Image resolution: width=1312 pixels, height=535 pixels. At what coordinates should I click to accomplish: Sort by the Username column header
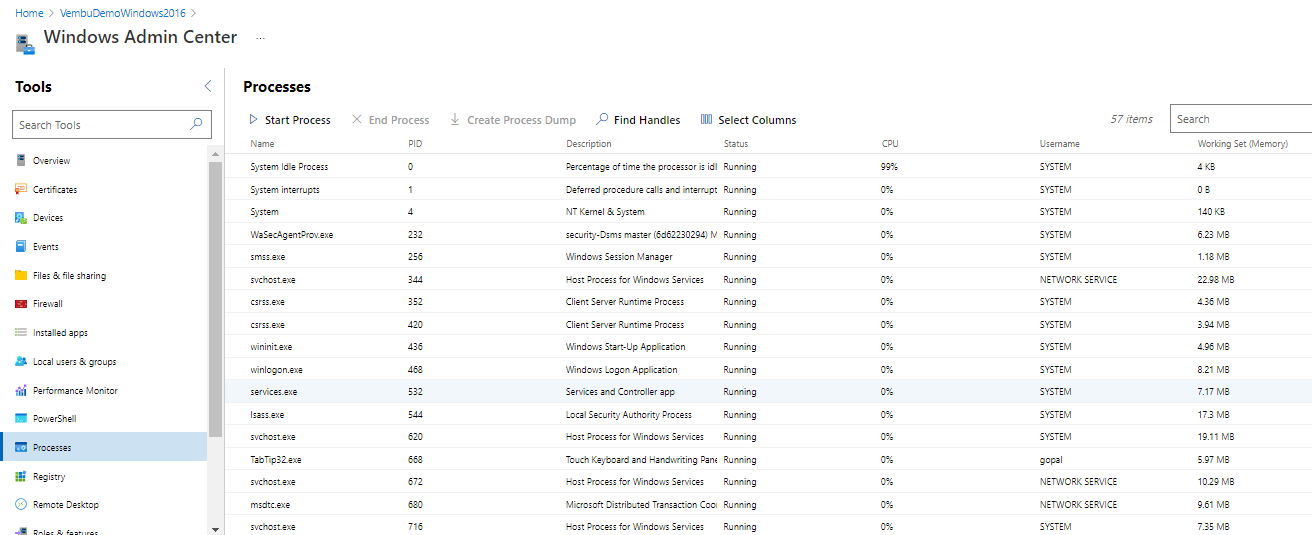point(1059,144)
